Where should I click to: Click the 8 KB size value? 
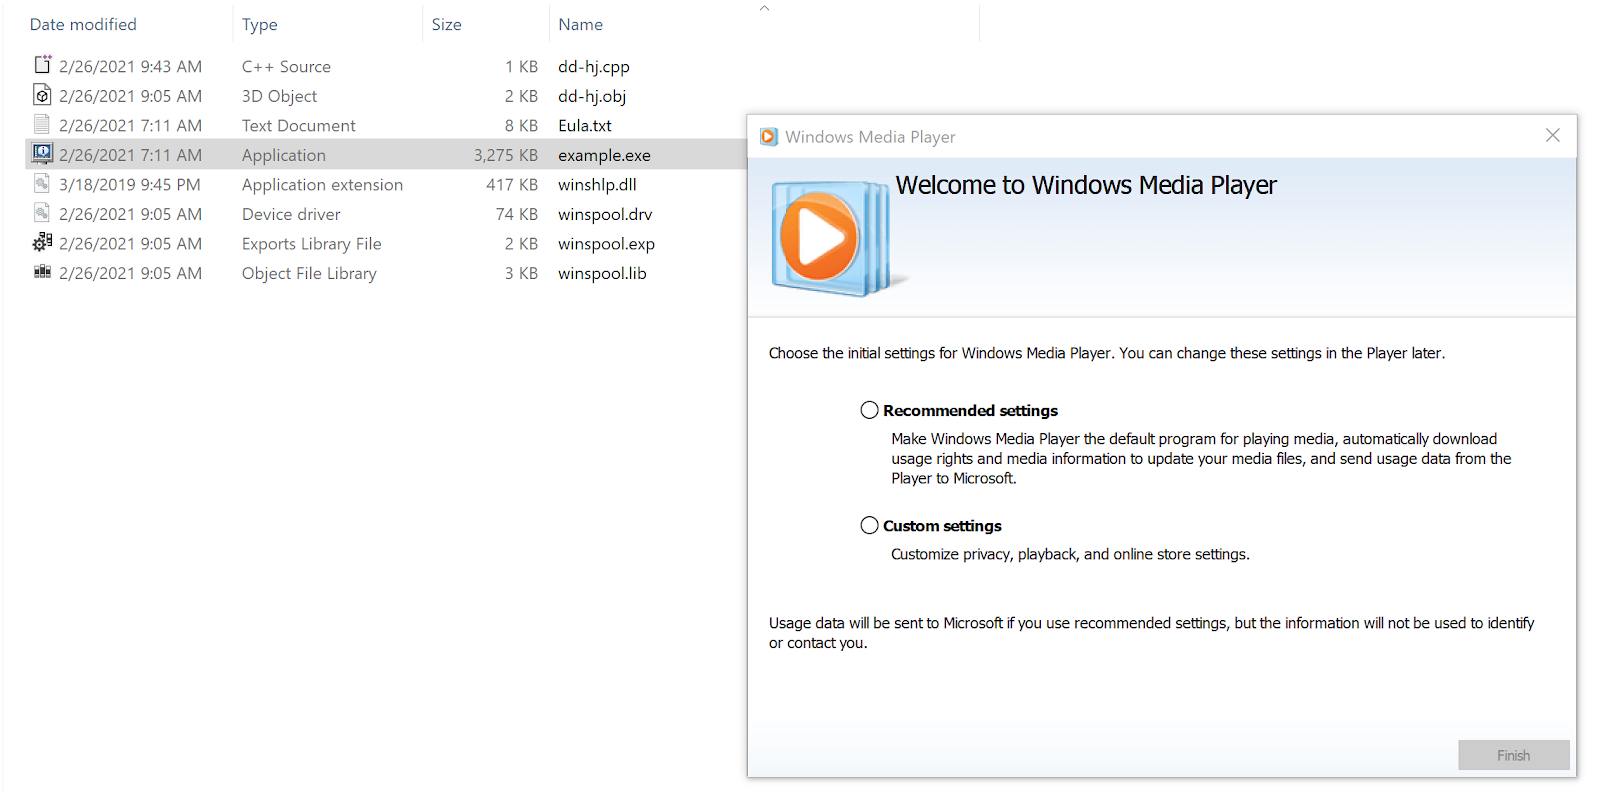[x=521, y=125]
